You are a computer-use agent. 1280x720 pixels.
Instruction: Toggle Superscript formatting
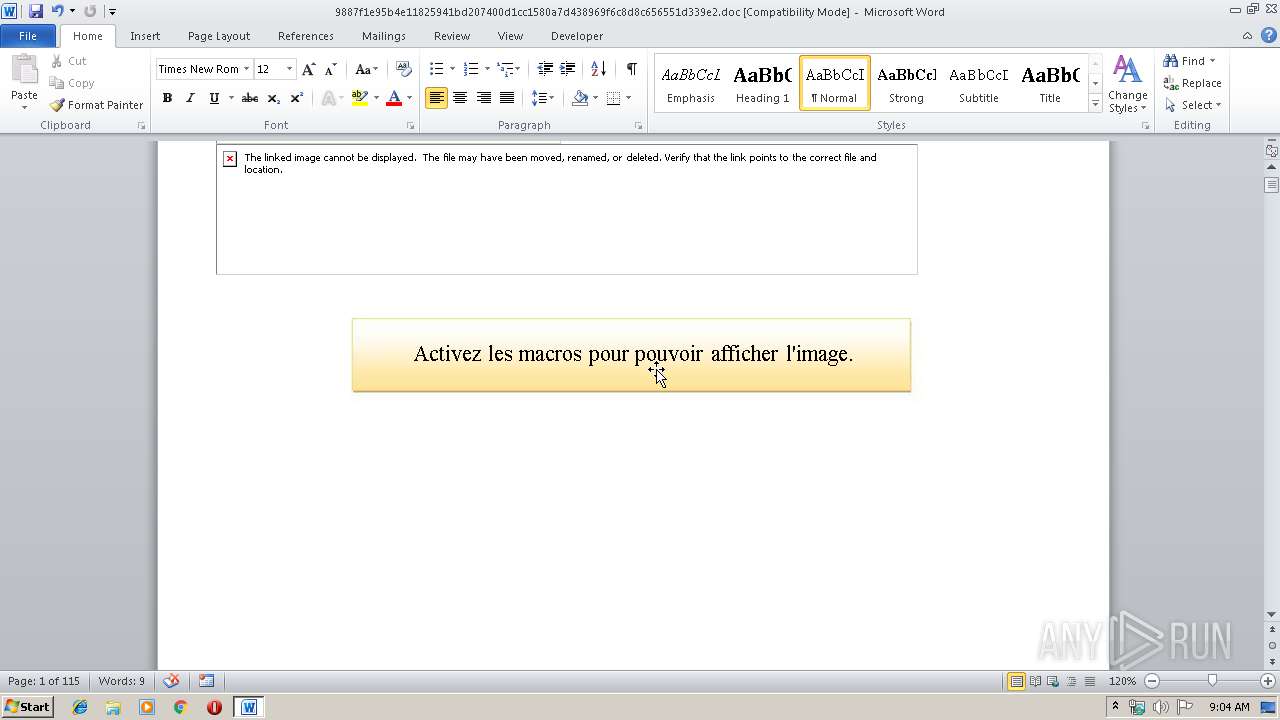point(297,98)
